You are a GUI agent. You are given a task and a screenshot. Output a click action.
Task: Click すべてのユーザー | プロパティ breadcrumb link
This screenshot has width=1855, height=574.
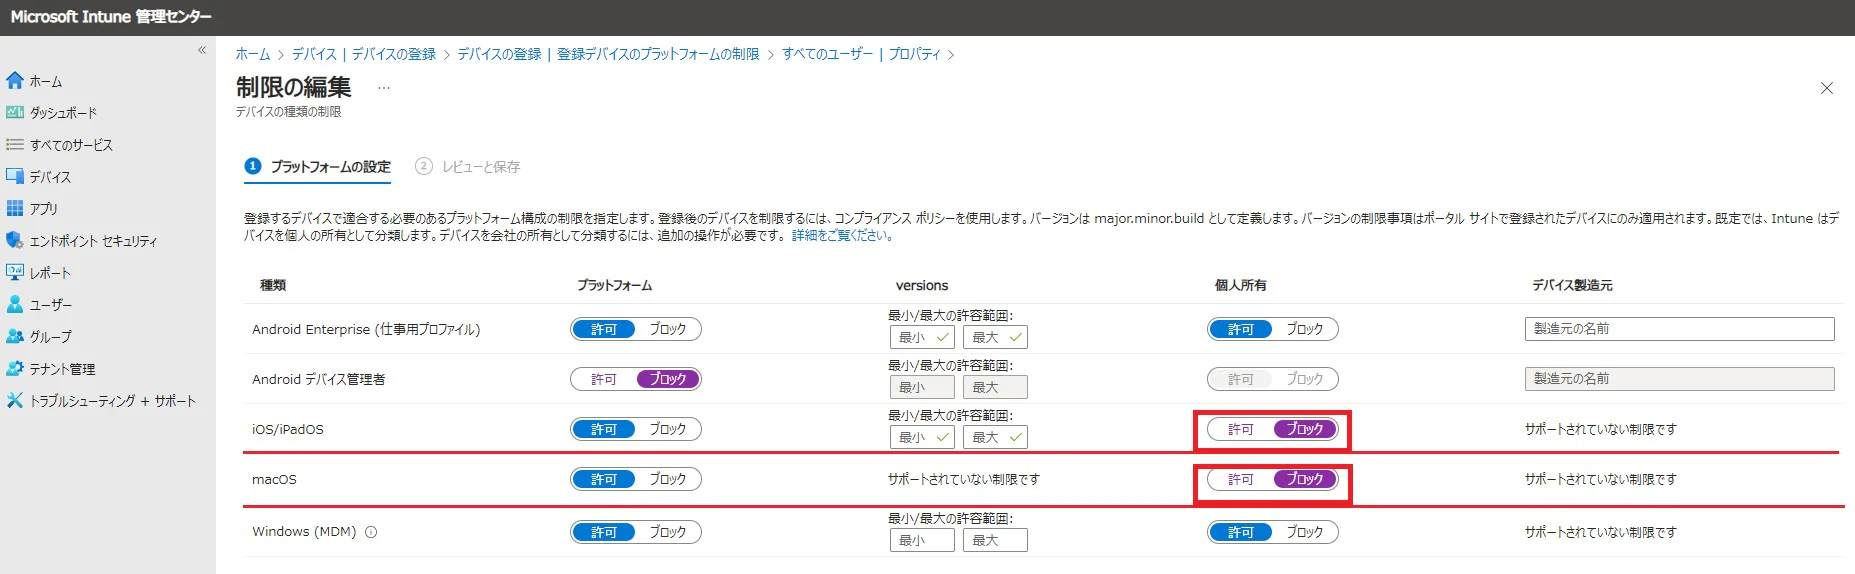point(861,54)
